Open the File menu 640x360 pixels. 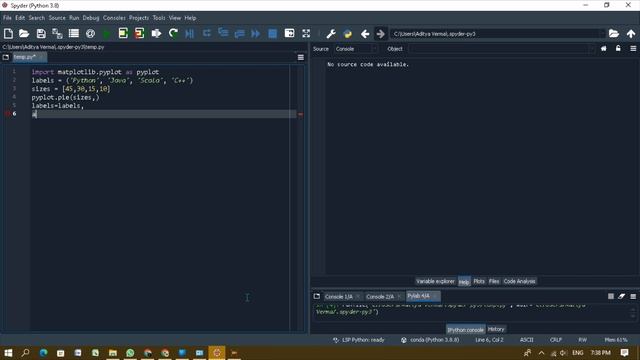coord(7,18)
